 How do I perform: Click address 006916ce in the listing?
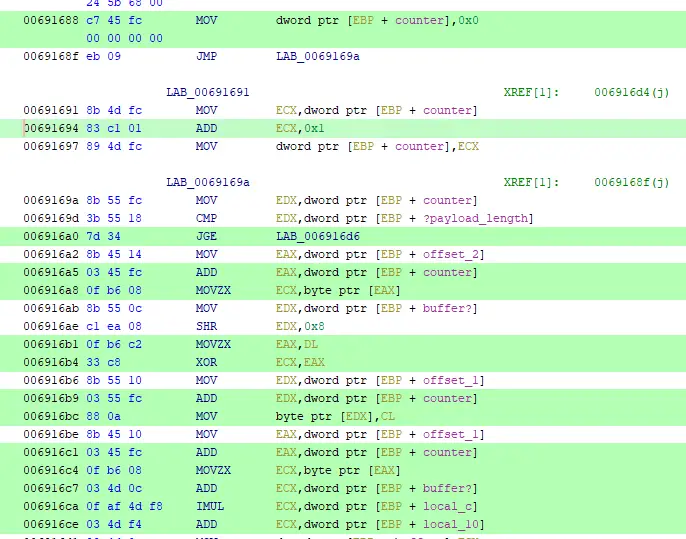(51, 524)
